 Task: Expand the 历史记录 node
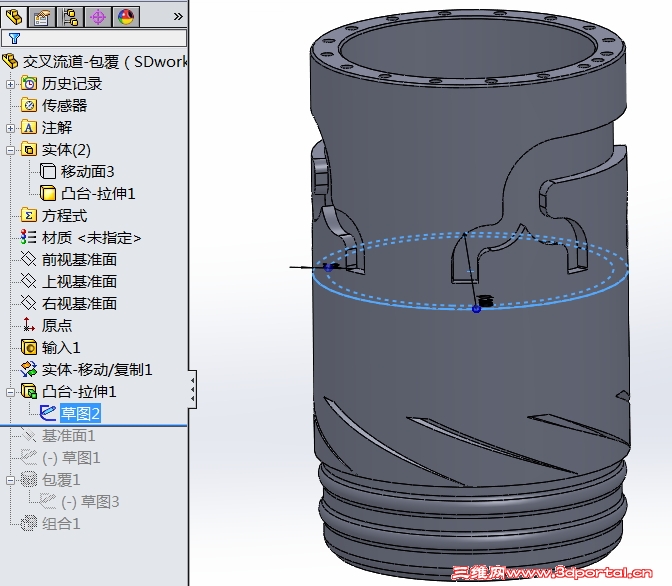pos(10,84)
